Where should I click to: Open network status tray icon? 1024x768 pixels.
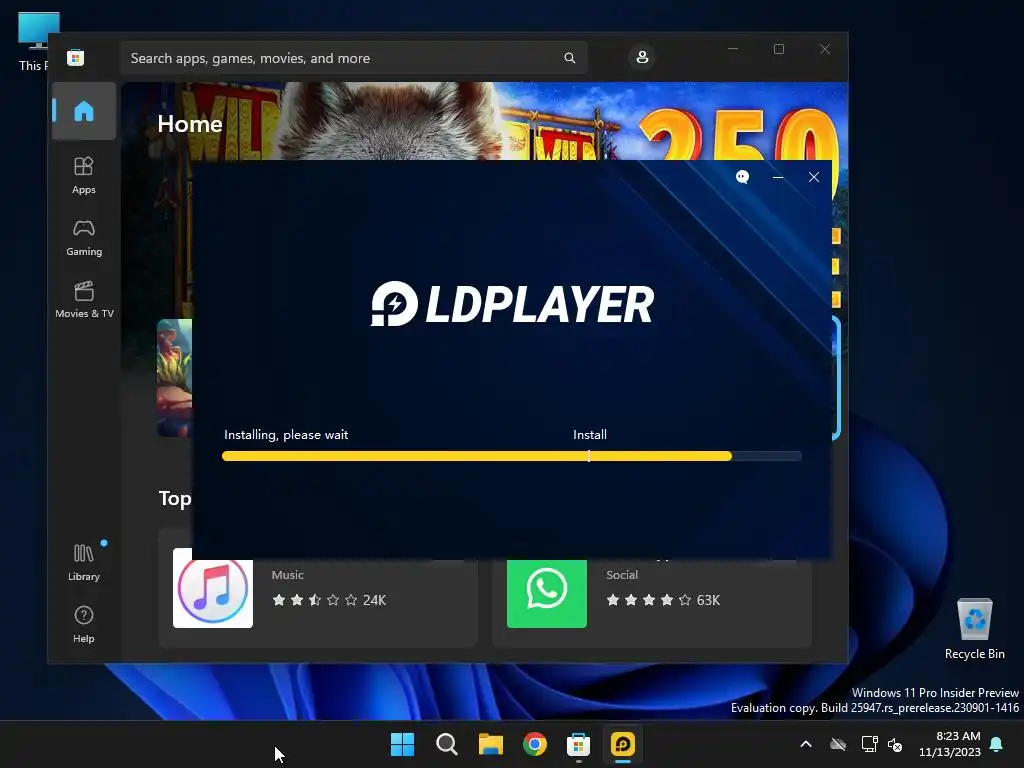pyautogui.click(x=869, y=744)
